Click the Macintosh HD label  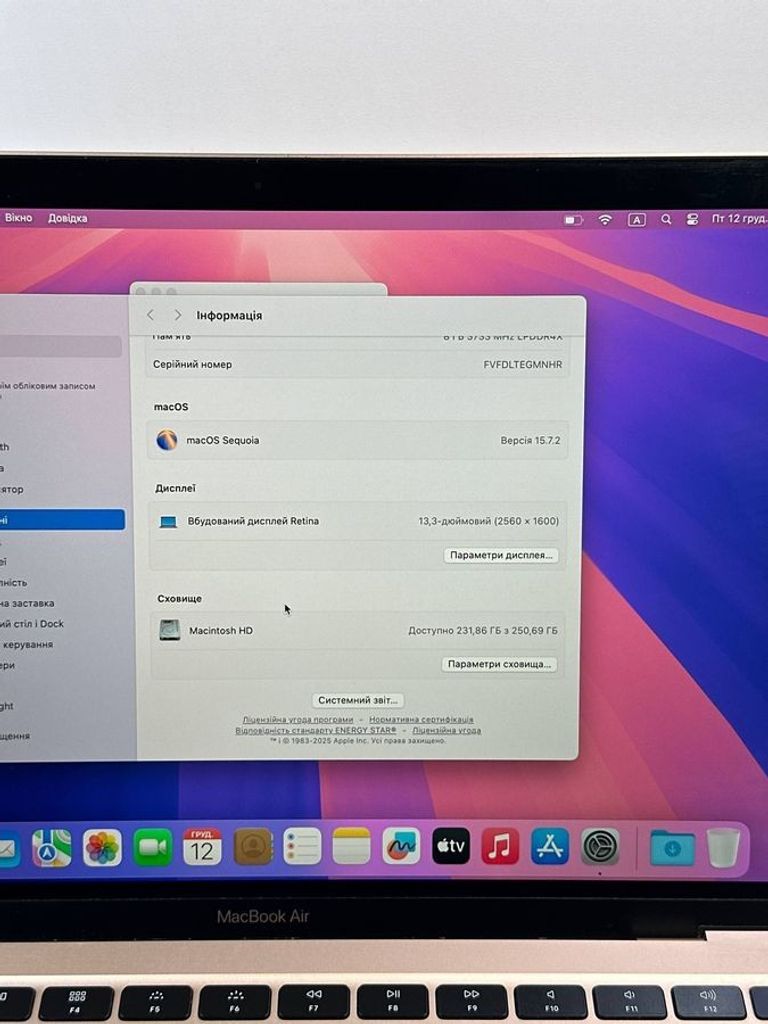pos(221,631)
